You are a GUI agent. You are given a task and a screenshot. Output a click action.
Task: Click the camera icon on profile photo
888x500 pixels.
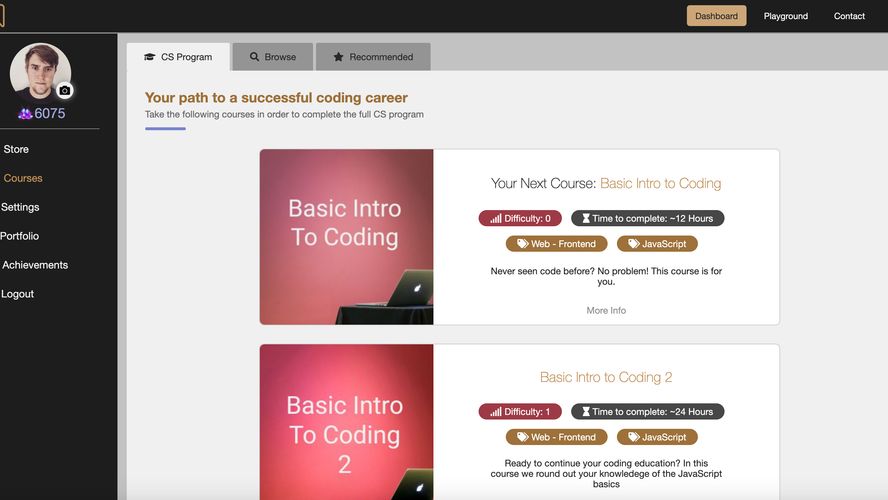click(x=65, y=90)
